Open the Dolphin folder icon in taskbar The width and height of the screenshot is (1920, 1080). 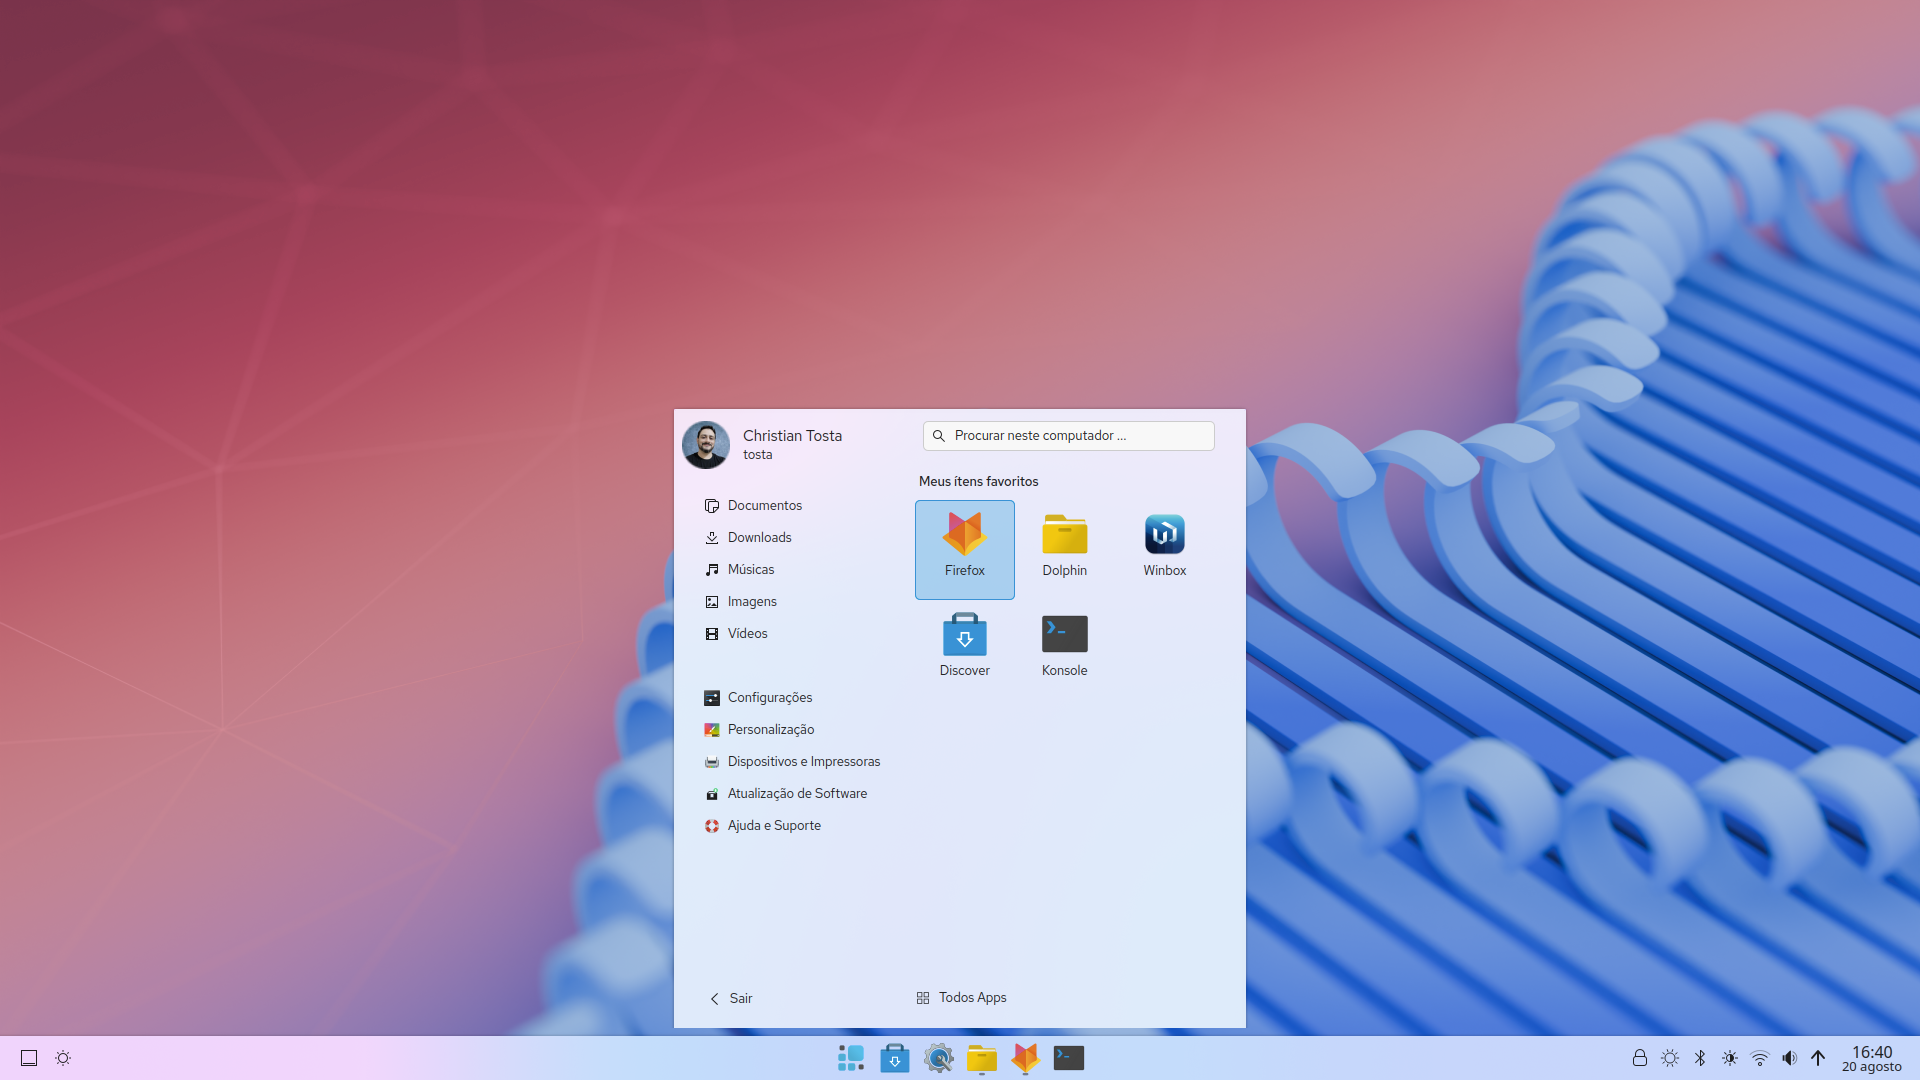[982, 1057]
